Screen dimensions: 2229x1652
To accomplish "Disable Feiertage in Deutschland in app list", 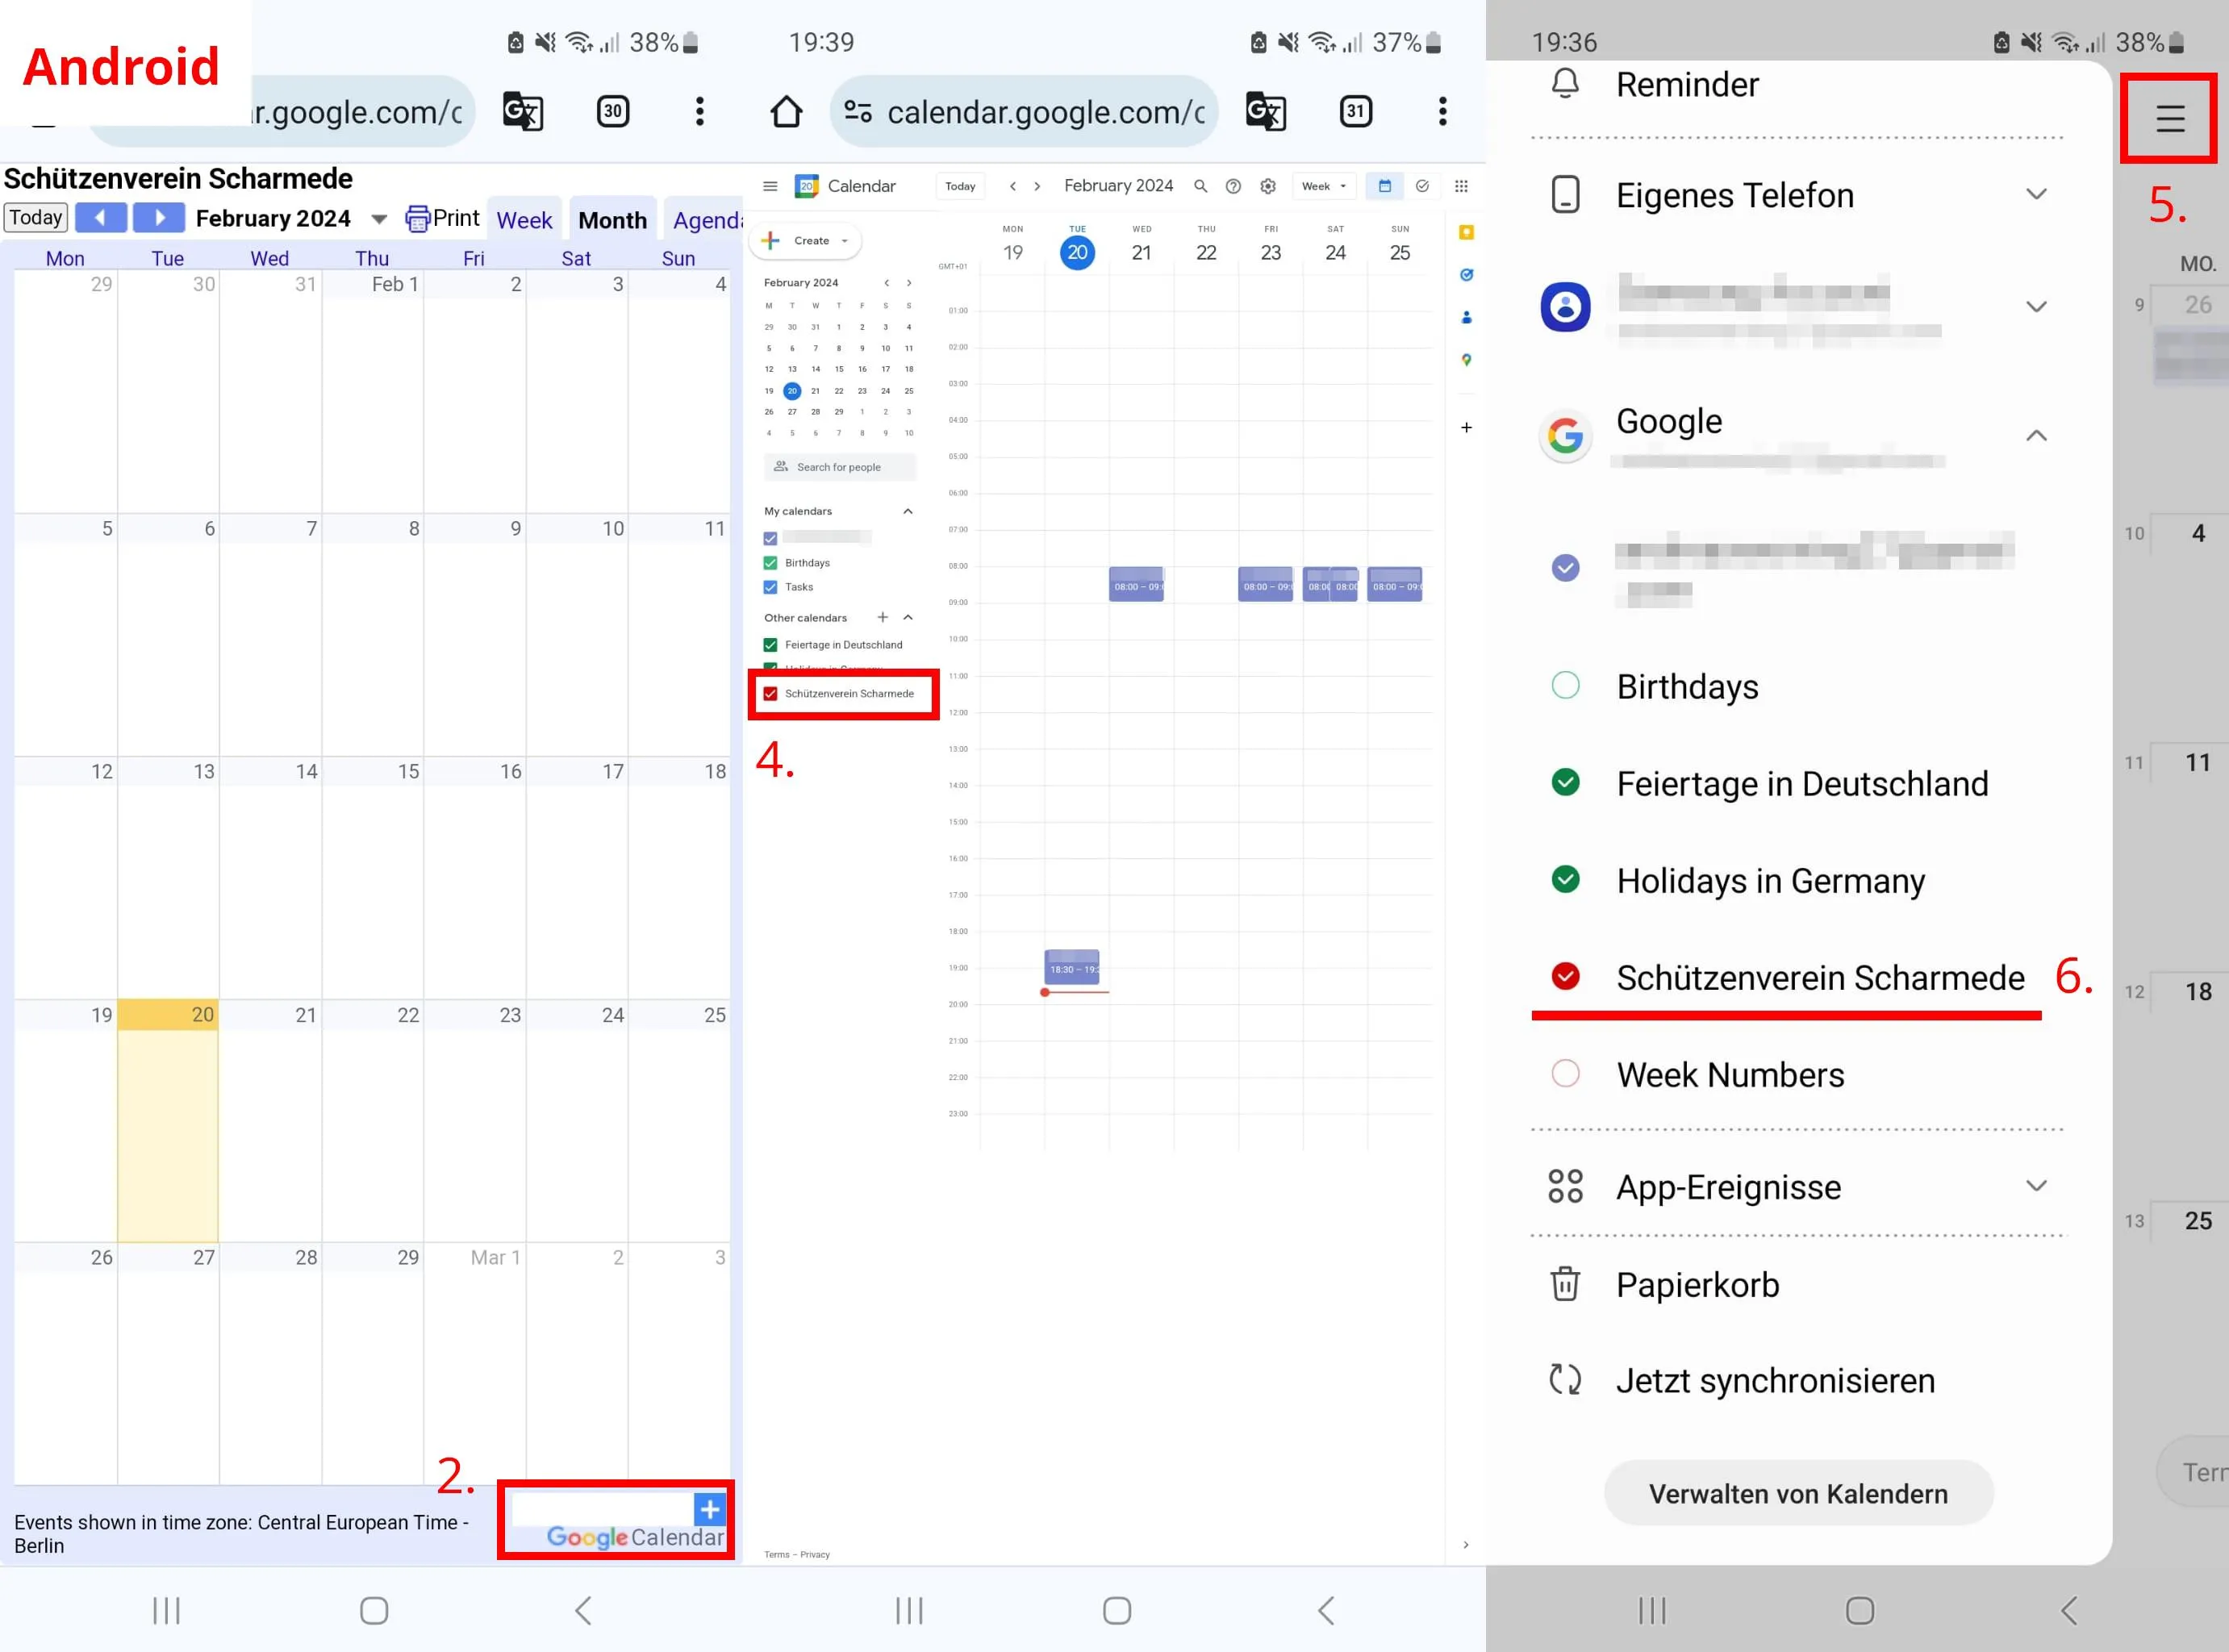I will coord(1565,782).
